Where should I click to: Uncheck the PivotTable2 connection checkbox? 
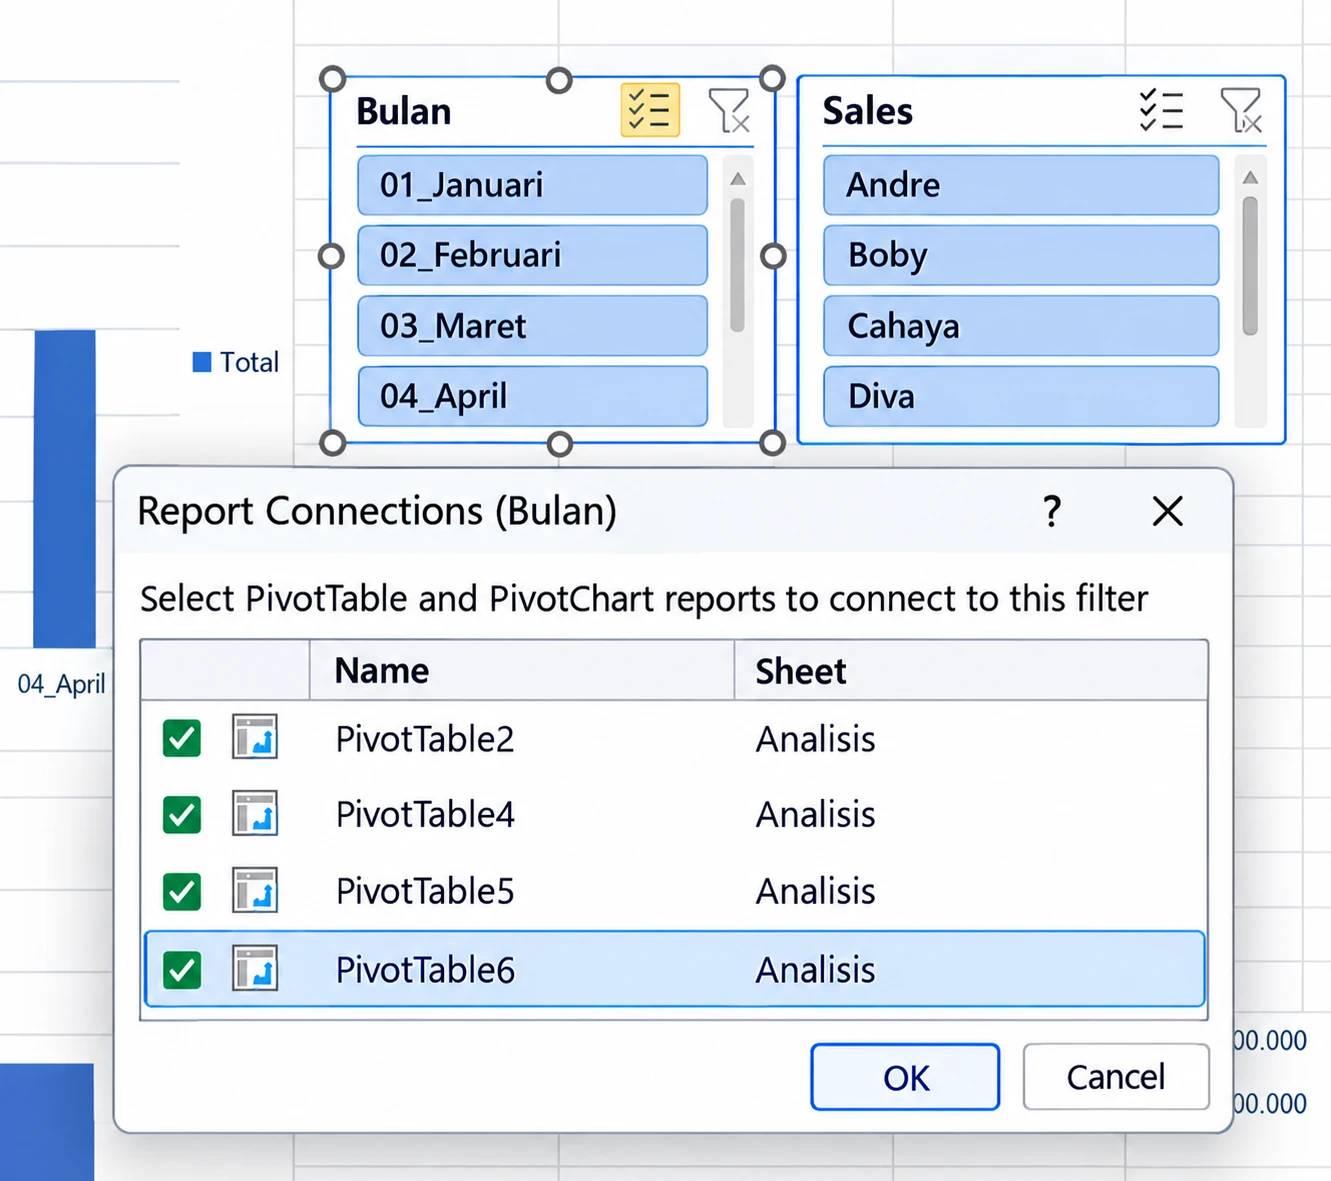pos(182,739)
